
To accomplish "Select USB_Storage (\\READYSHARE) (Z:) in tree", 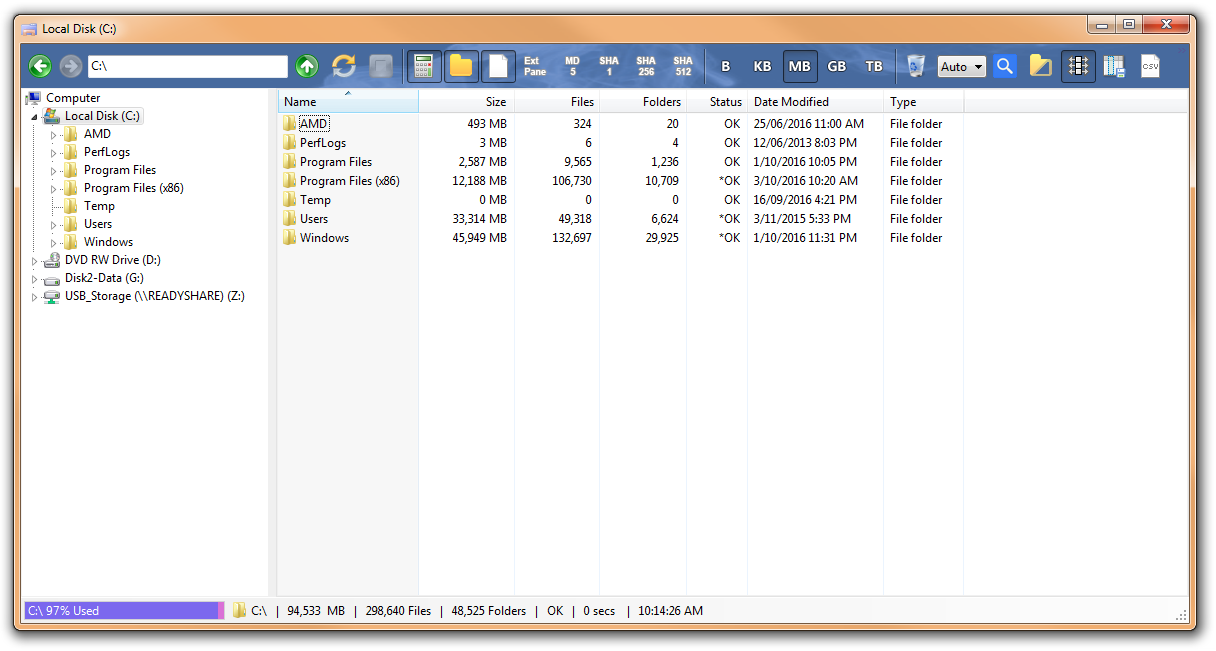I will point(155,296).
